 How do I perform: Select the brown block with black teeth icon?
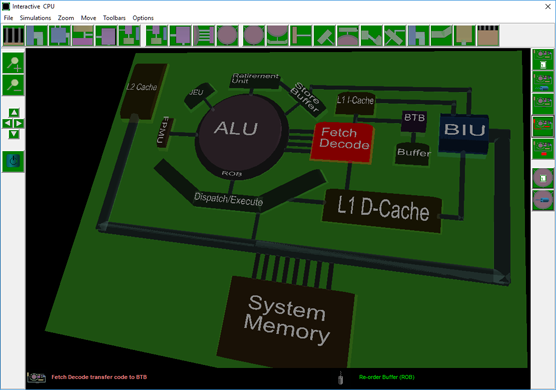coord(488,35)
